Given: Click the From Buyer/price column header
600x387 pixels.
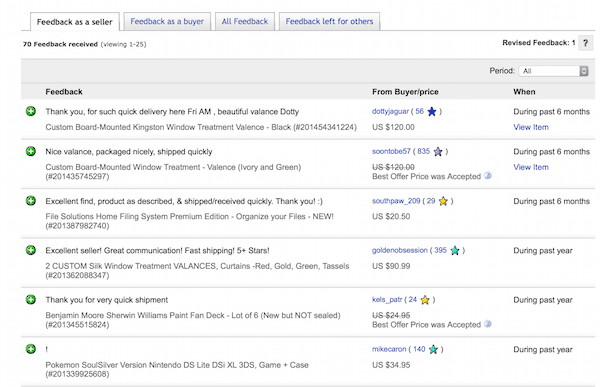Looking at the screenshot, I should point(405,92).
